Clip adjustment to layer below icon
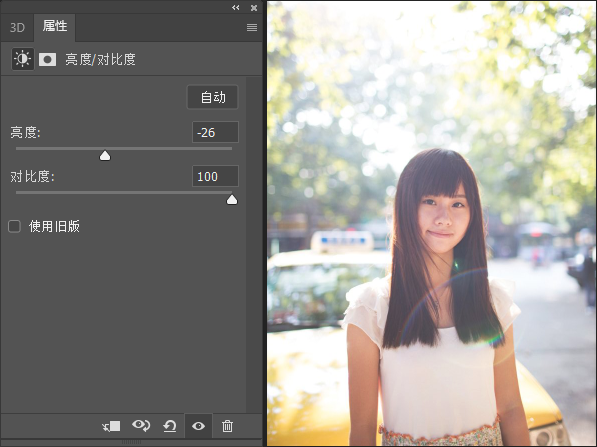597x447 pixels. coord(112,426)
